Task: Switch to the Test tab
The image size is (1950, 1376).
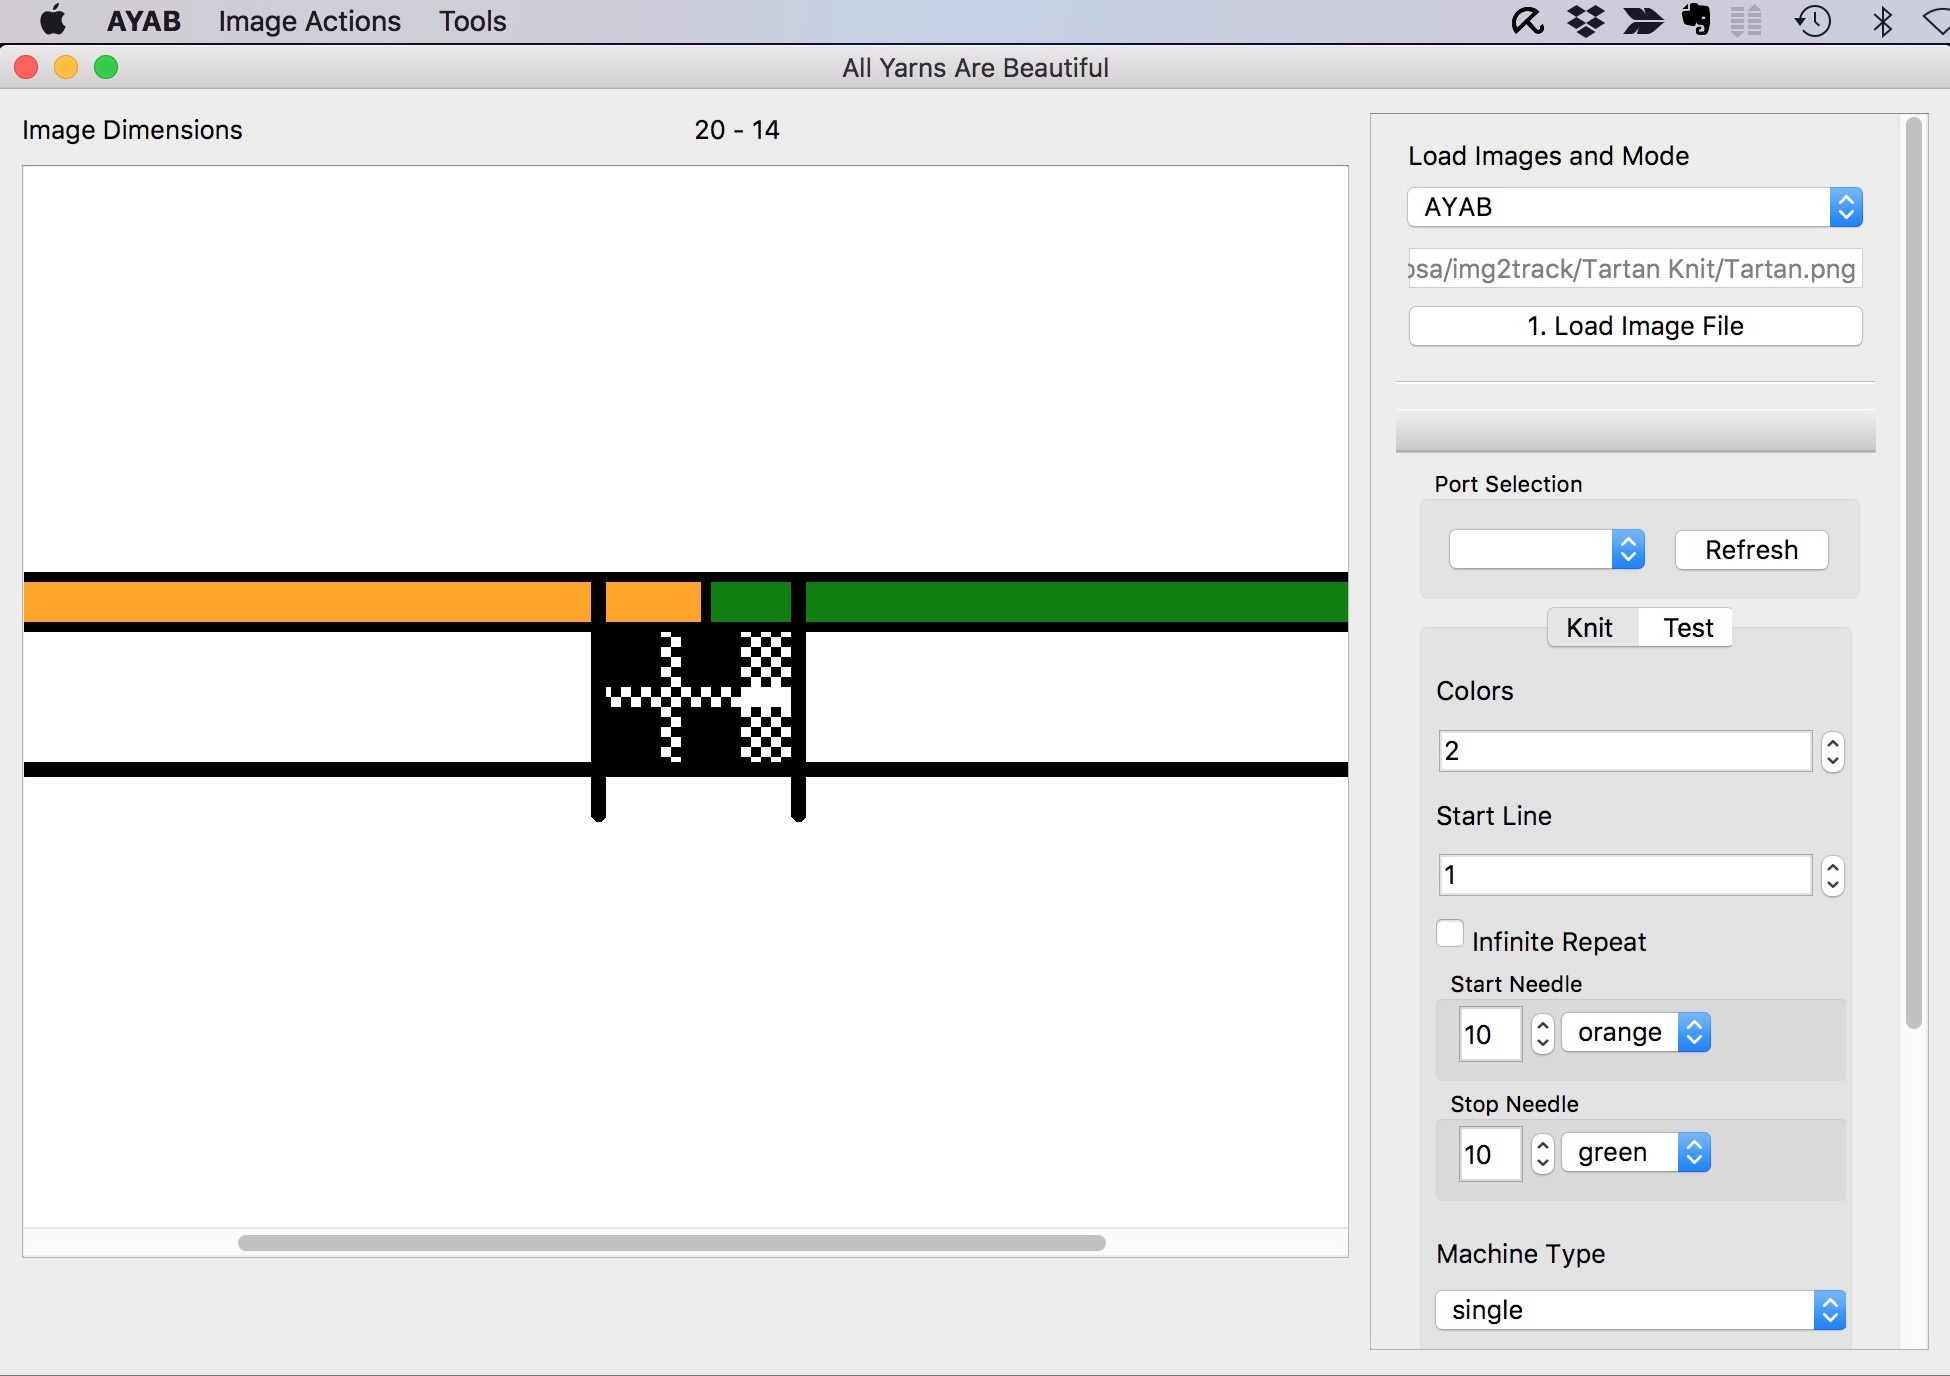Action: [1687, 628]
